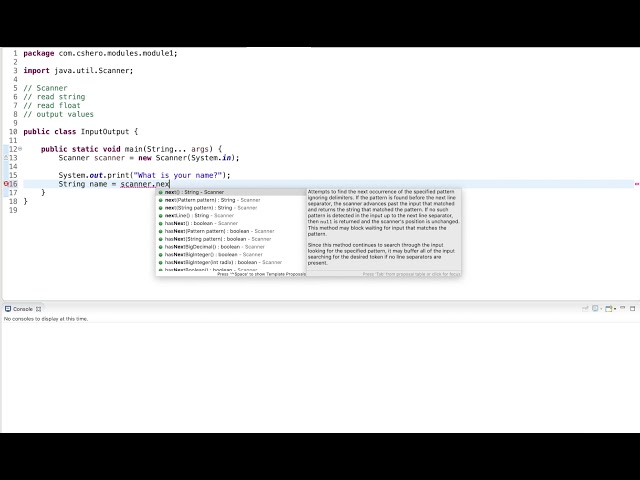Pick hasNext(String pattern) : boolean proposal
The height and width of the screenshot is (480, 640).
click(x=231, y=239)
